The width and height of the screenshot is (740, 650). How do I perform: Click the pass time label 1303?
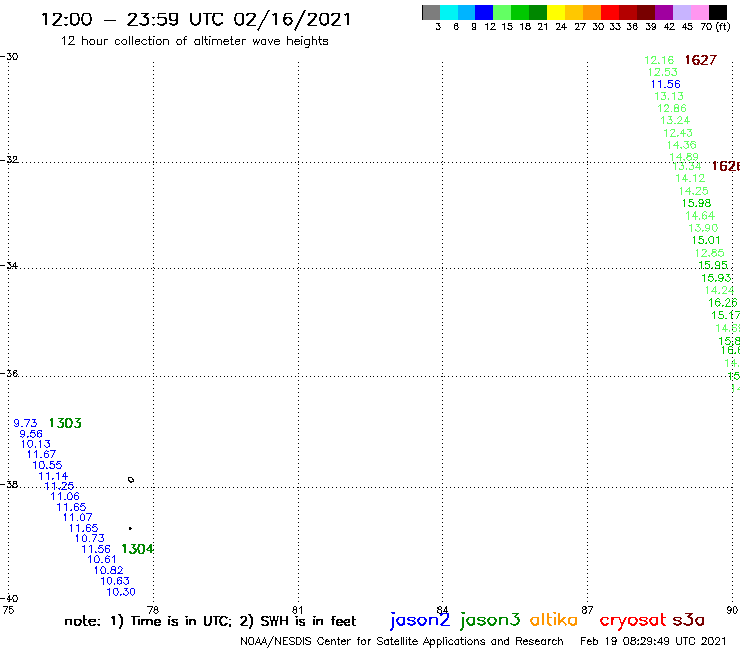[x=65, y=423]
